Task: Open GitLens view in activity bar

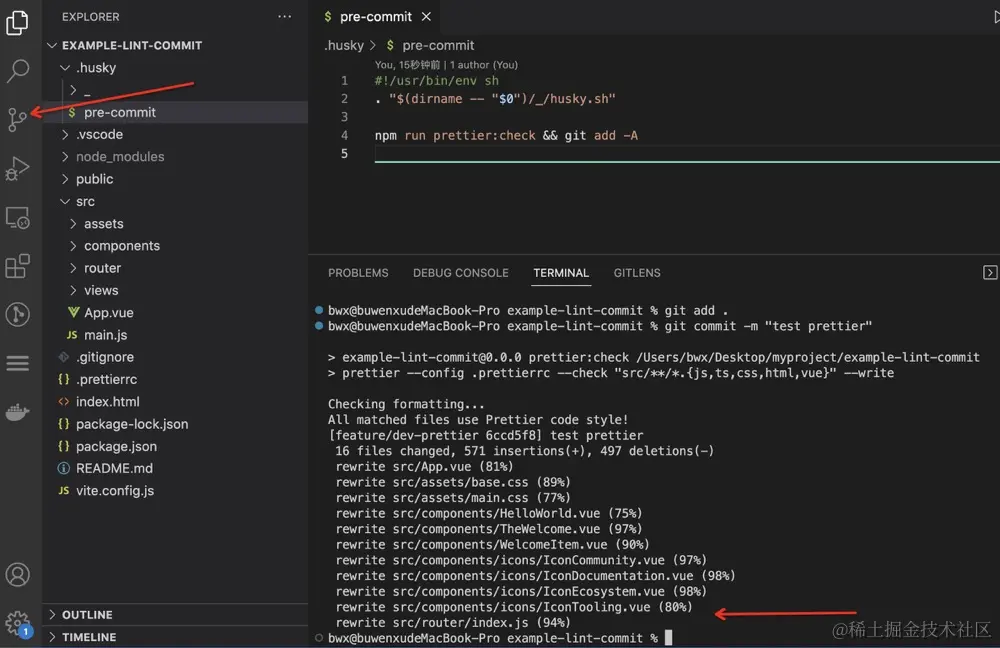Action: [x=17, y=314]
